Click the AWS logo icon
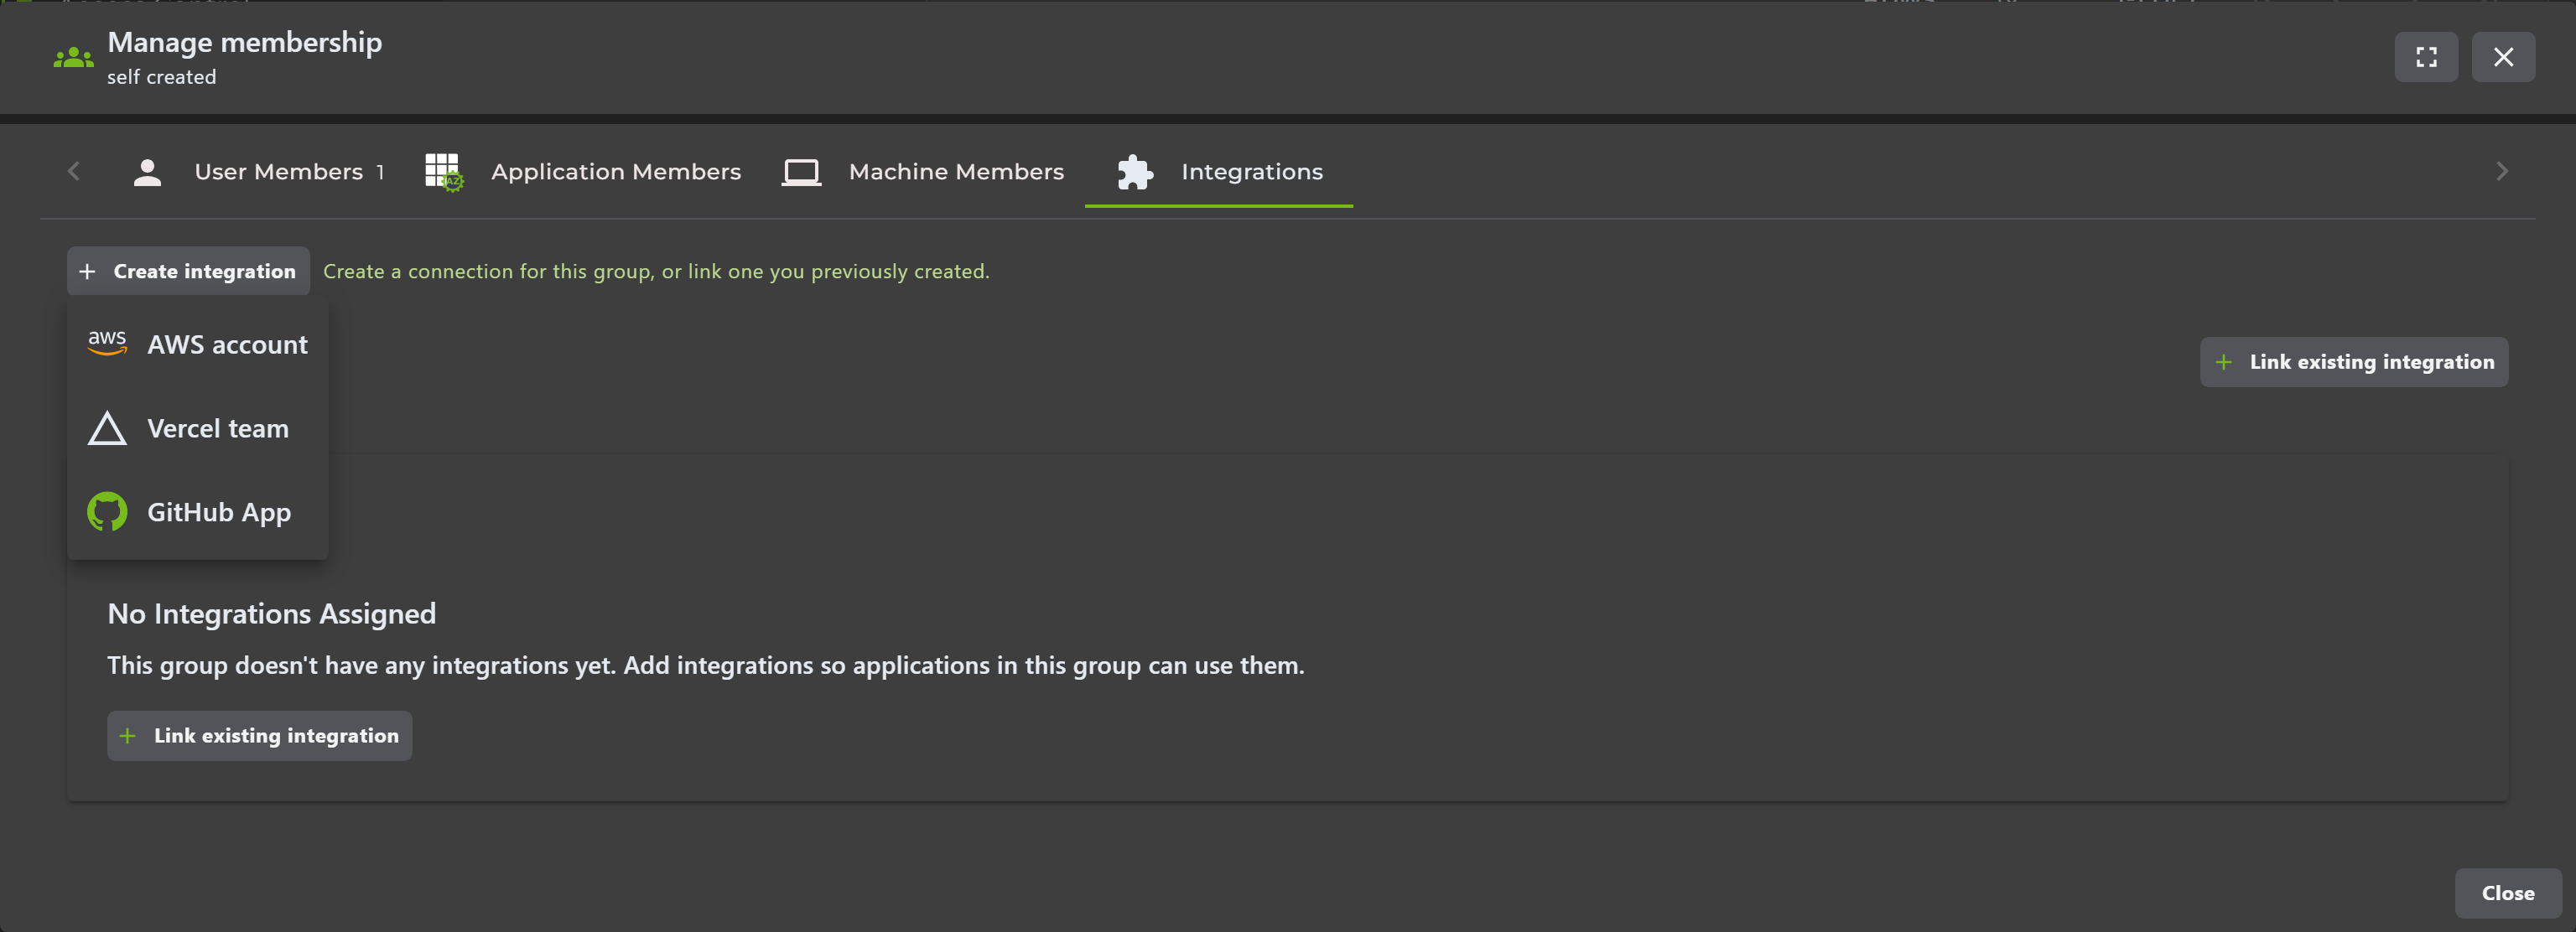This screenshot has width=2576, height=932. 107,343
